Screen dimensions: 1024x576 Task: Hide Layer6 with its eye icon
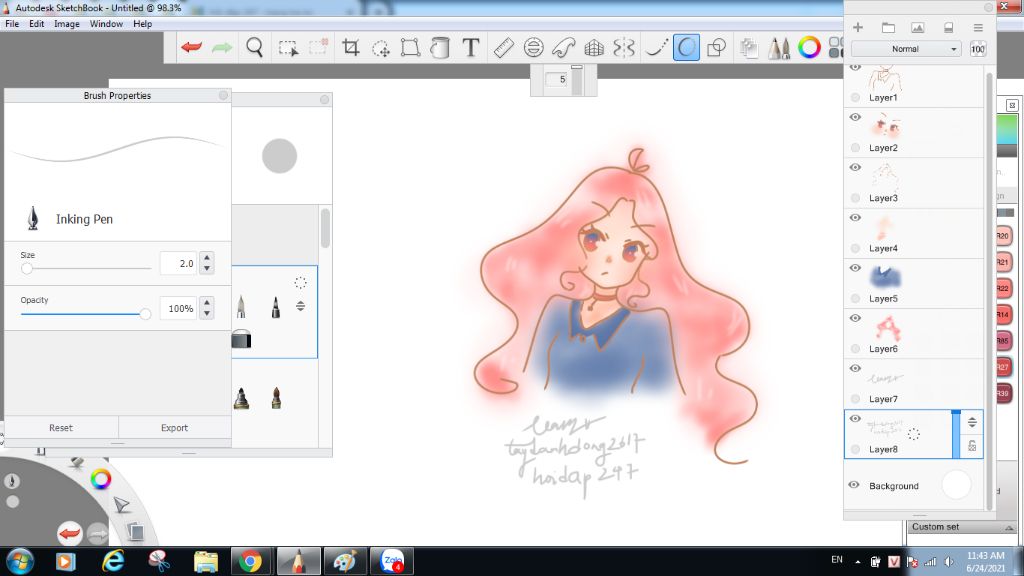coord(856,319)
